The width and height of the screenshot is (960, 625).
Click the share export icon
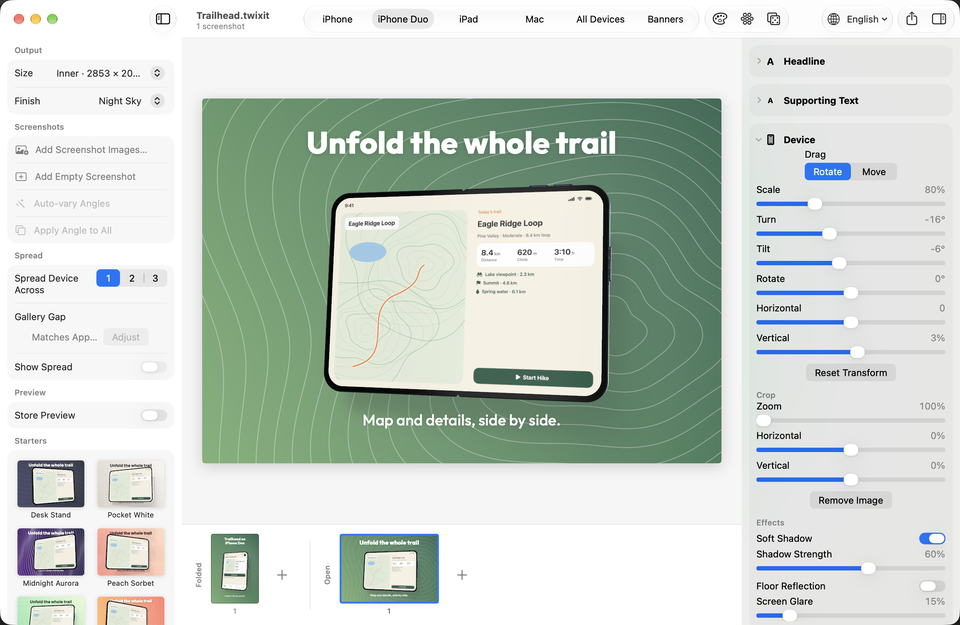[912, 19]
